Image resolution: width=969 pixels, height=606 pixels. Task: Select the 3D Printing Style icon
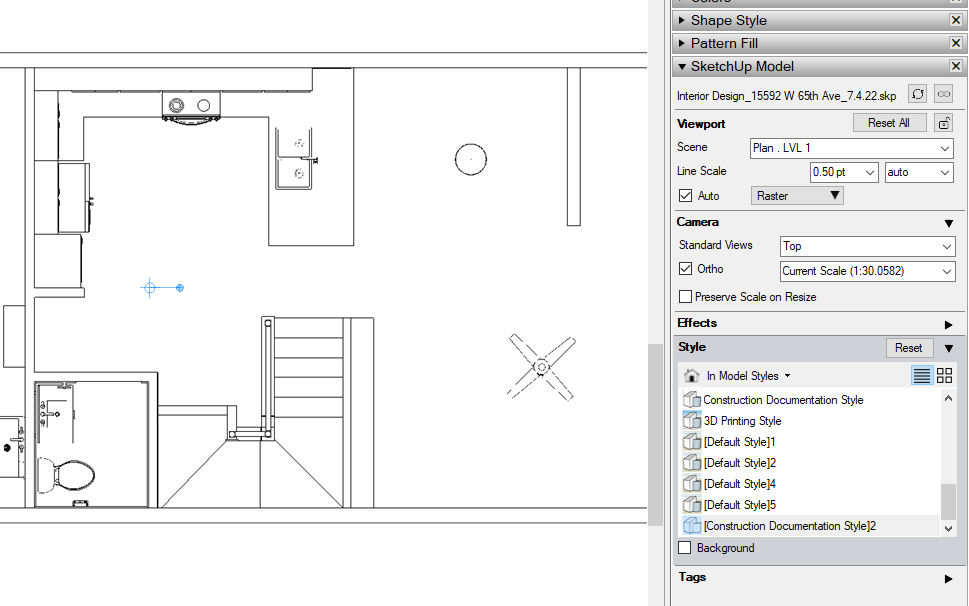[x=692, y=421]
